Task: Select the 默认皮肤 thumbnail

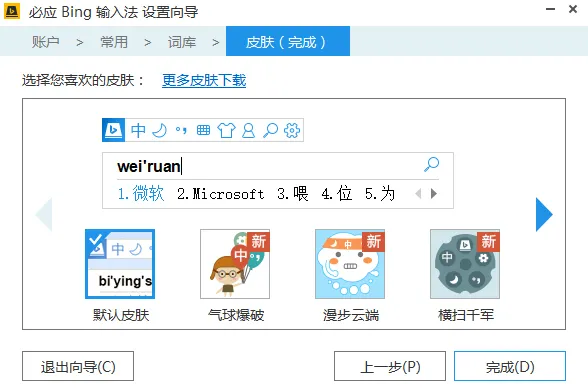Action: tap(120, 264)
